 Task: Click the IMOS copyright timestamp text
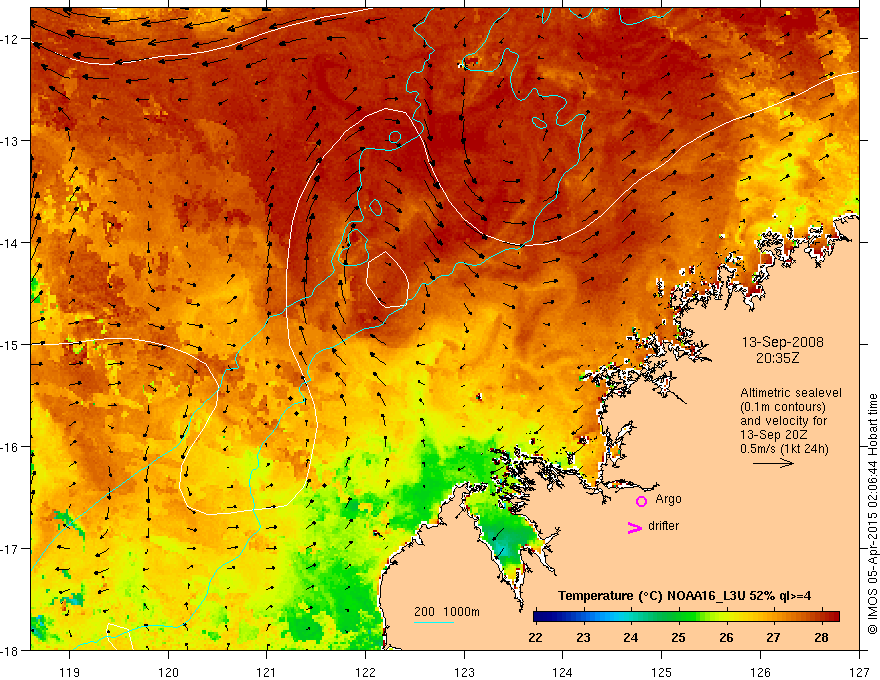point(872,513)
